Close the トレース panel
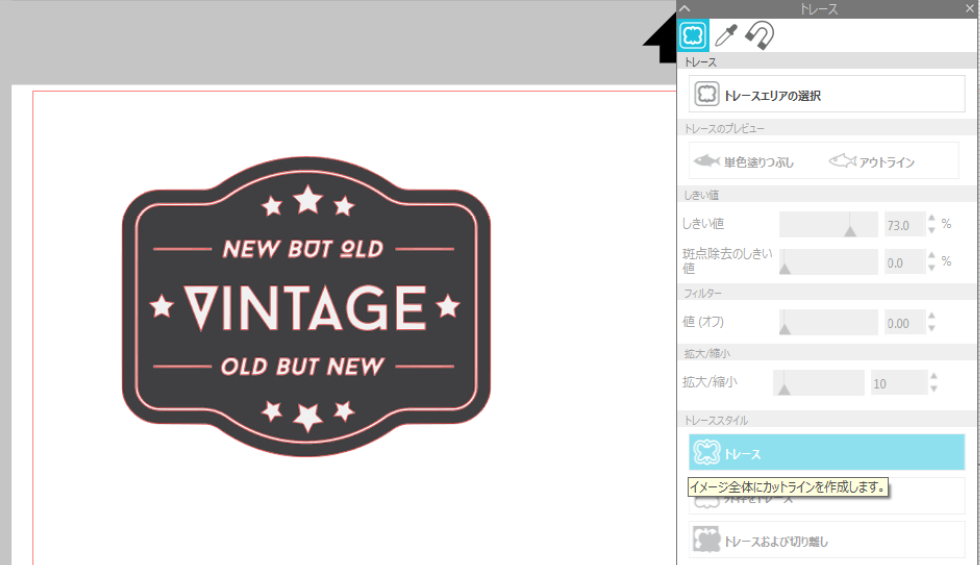 tap(969, 9)
